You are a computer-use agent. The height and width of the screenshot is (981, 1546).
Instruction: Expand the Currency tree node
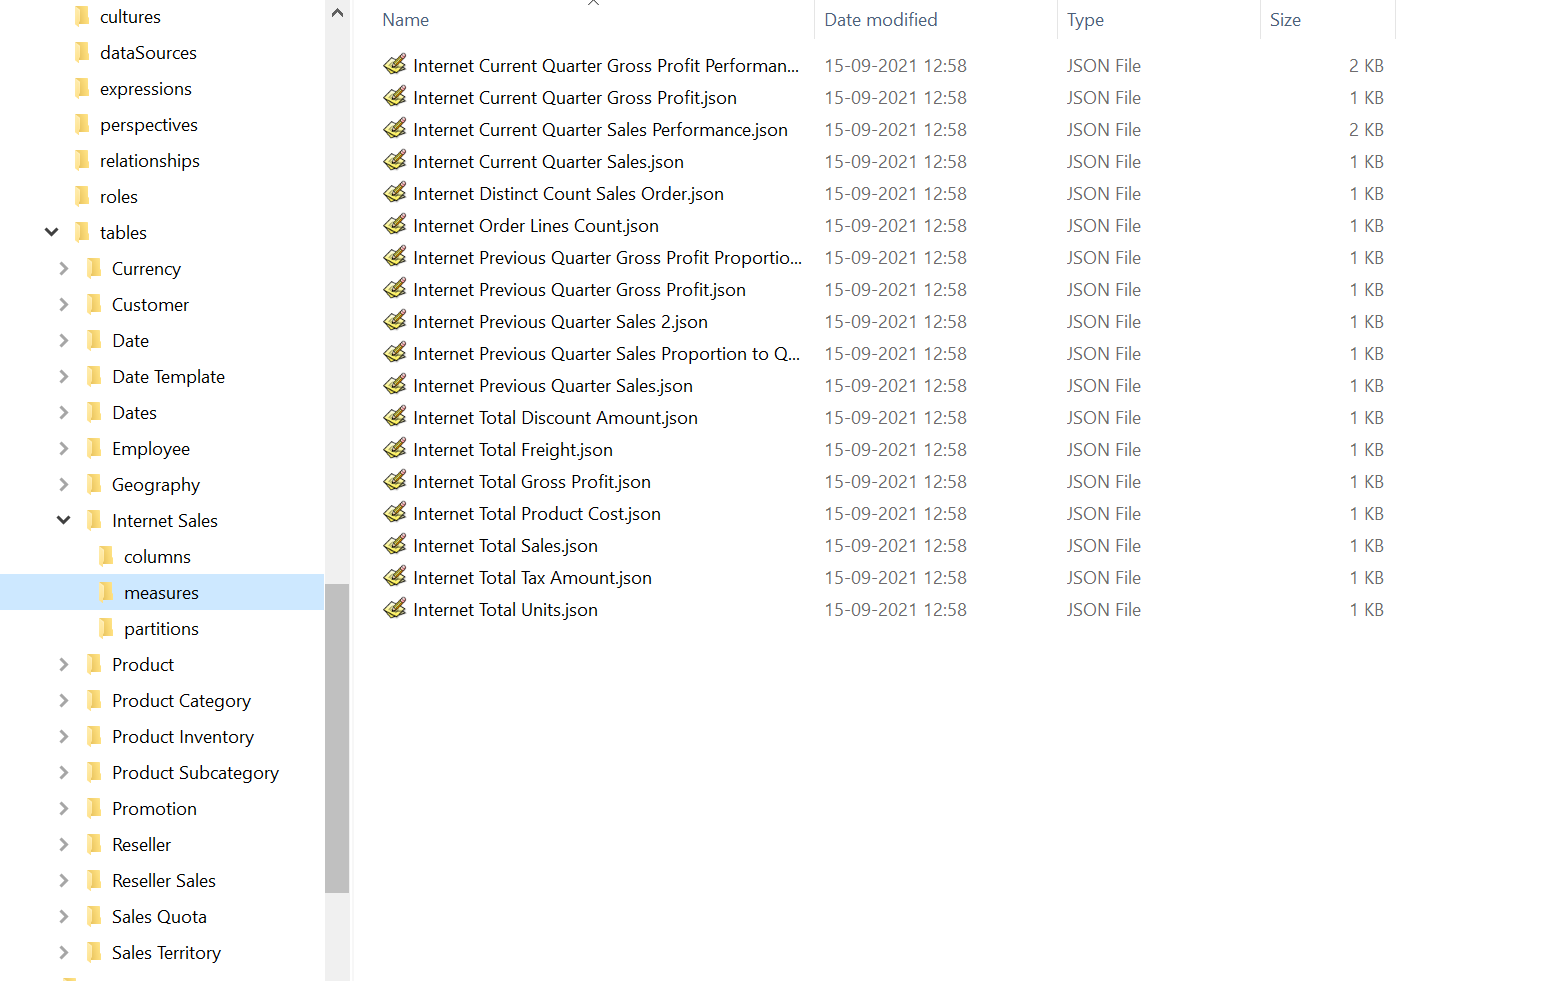click(x=62, y=268)
